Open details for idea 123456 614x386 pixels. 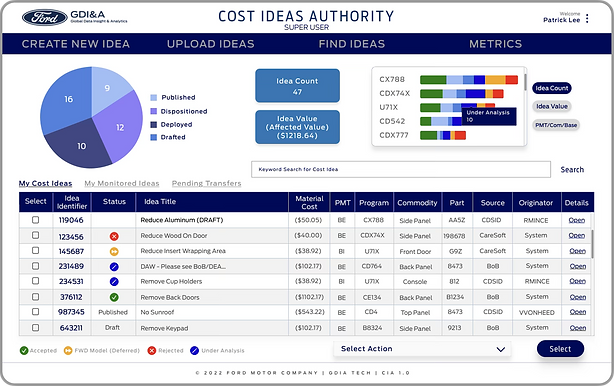pyautogui.click(x=577, y=235)
